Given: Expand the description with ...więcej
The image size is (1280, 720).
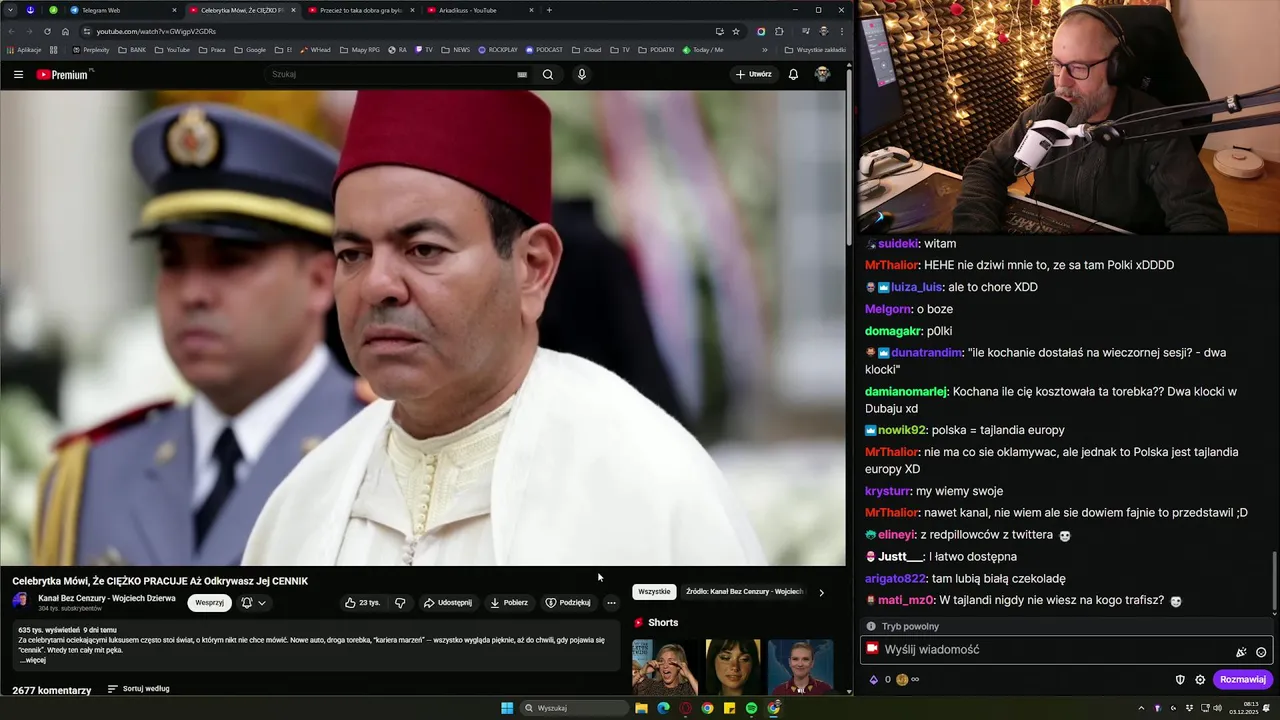Looking at the screenshot, I should [x=33, y=660].
